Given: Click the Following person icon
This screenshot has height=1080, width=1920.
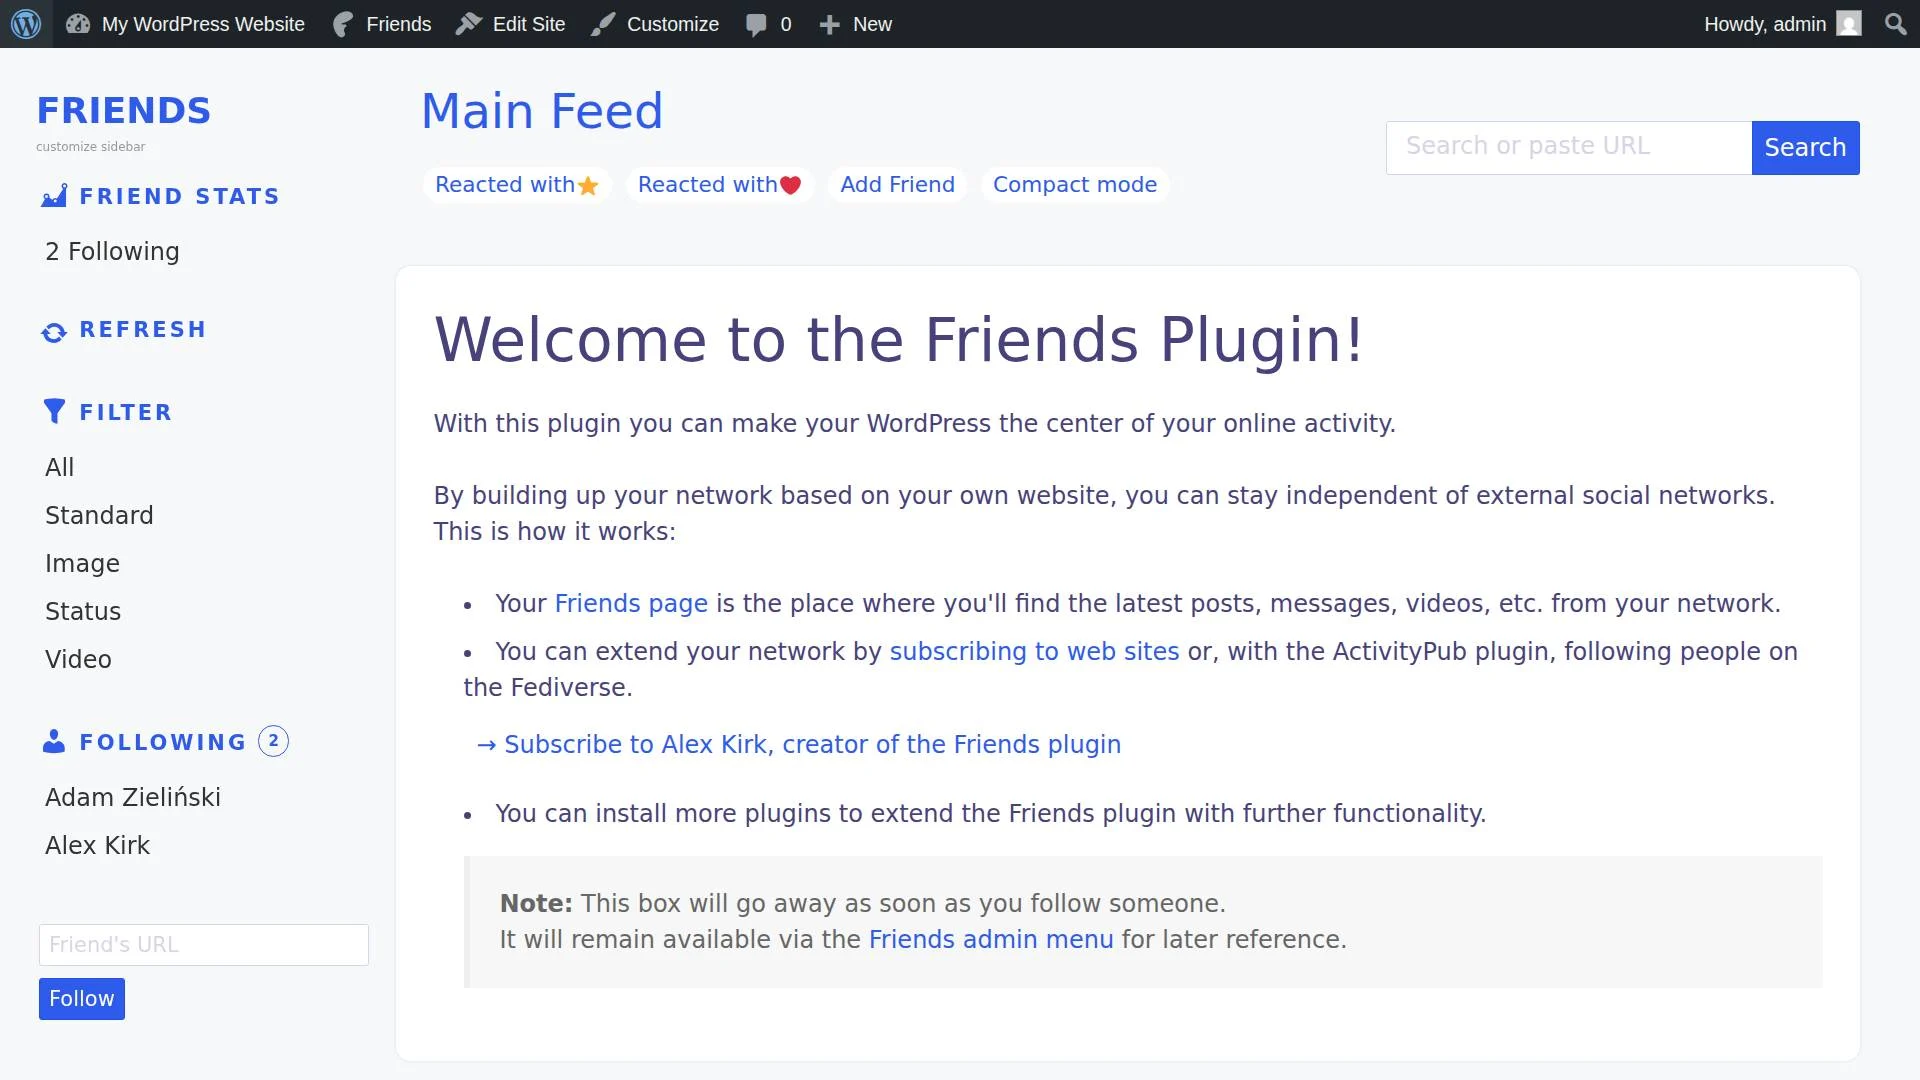Looking at the screenshot, I should click(x=54, y=741).
